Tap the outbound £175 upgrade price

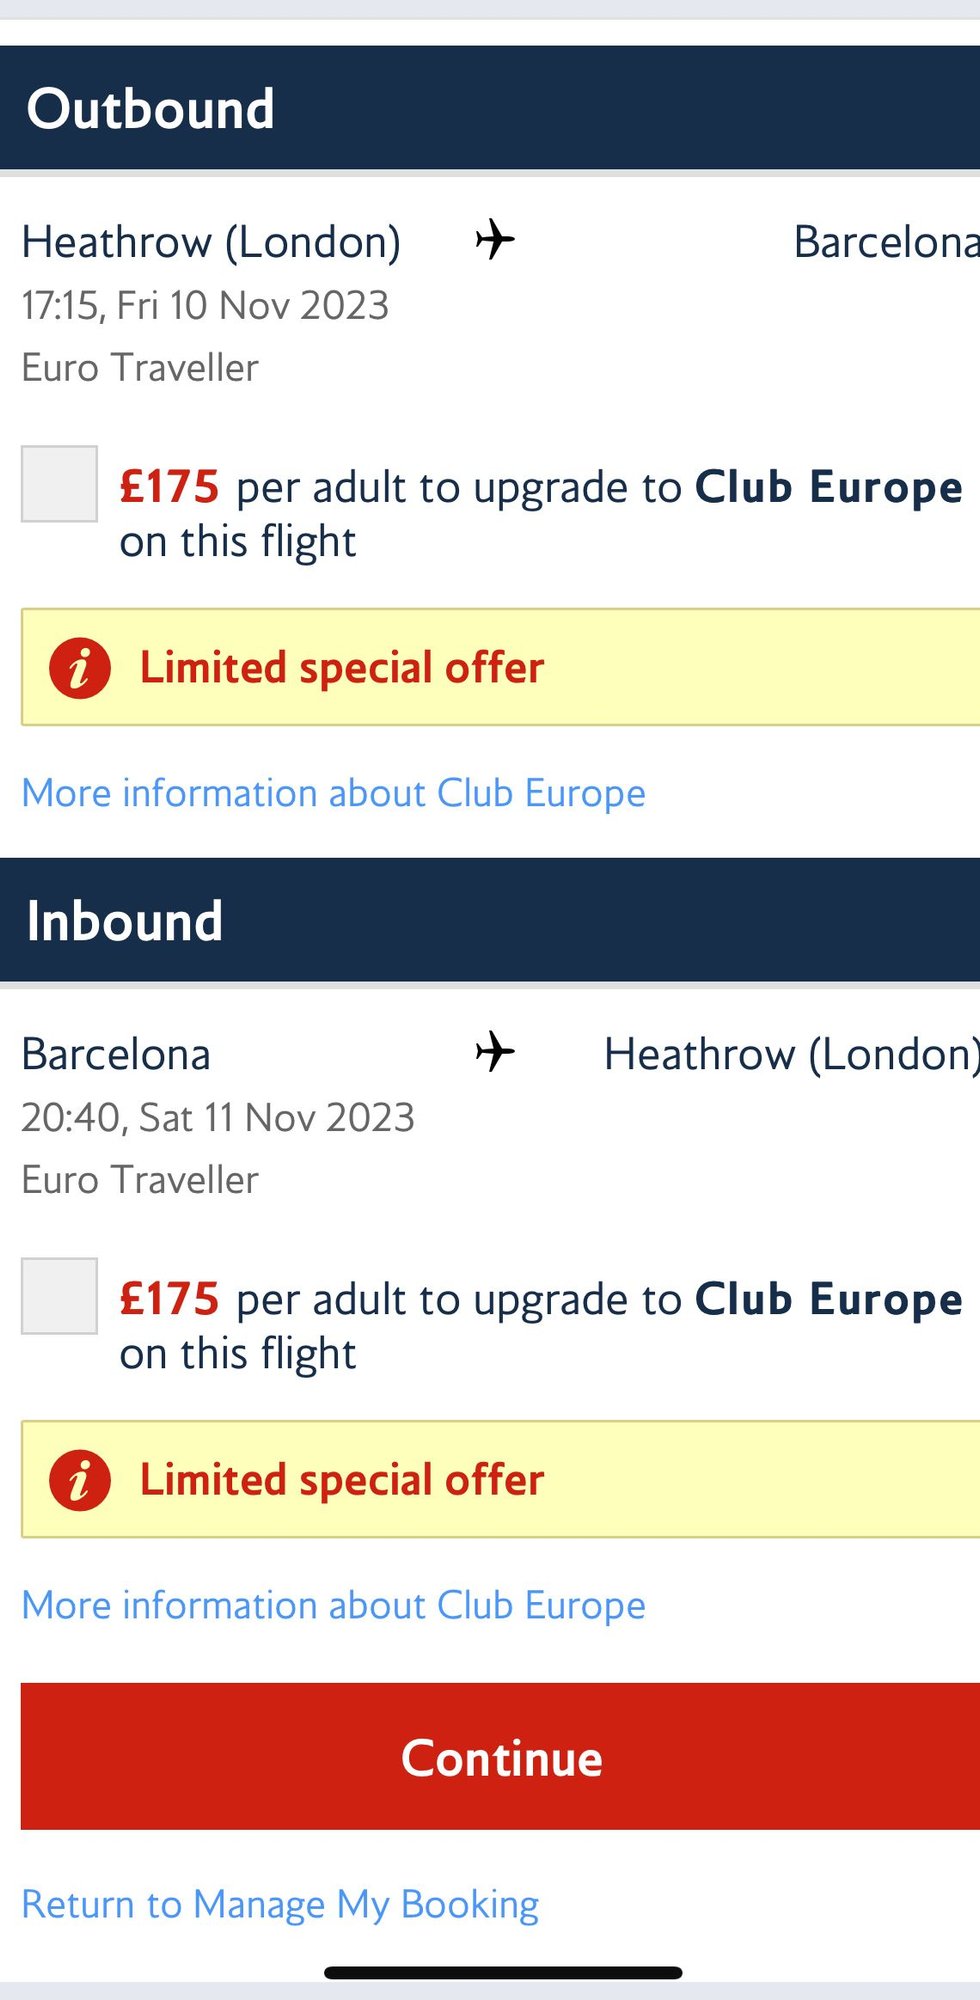click(x=169, y=487)
